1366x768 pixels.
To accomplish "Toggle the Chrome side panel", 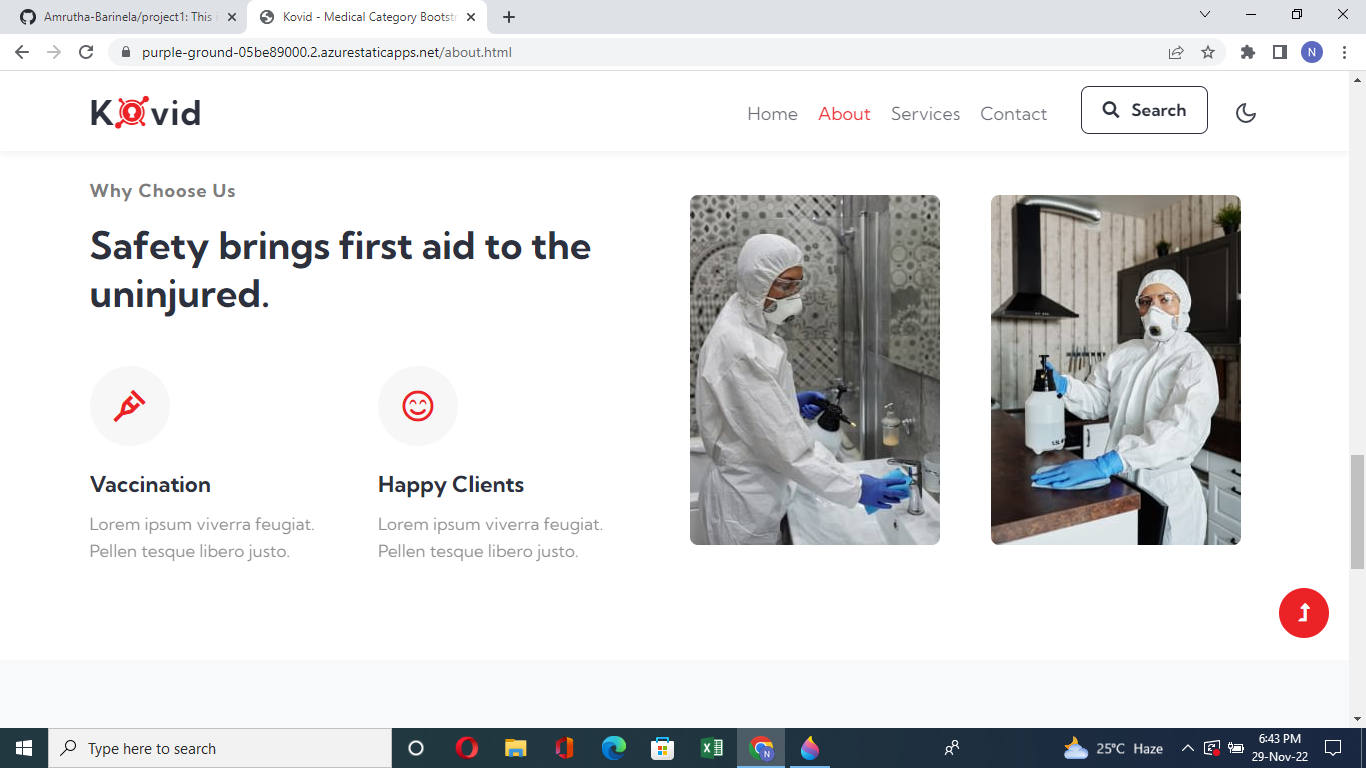I will 1280,51.
